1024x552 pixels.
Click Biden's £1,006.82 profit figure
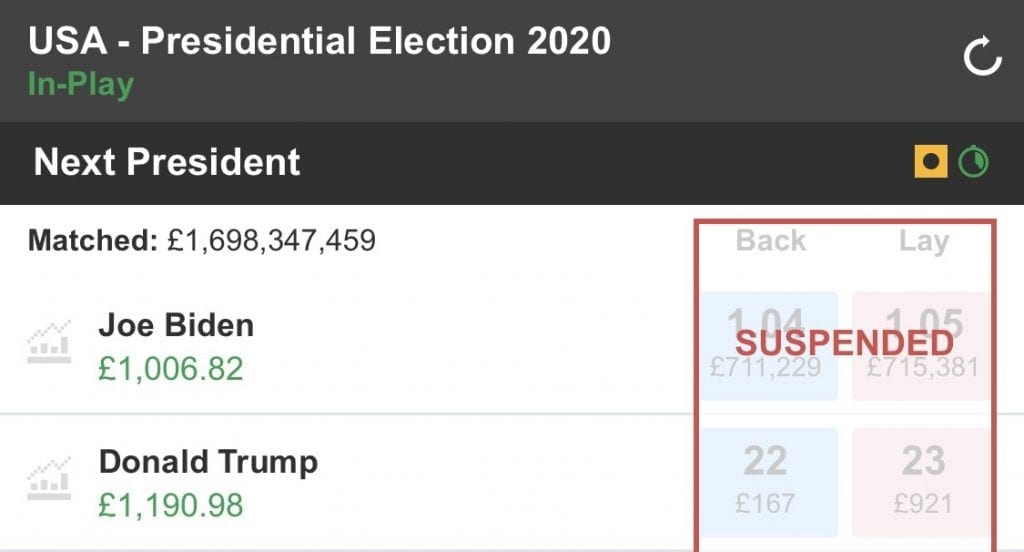pyautogui.click(x=171, y=369)
